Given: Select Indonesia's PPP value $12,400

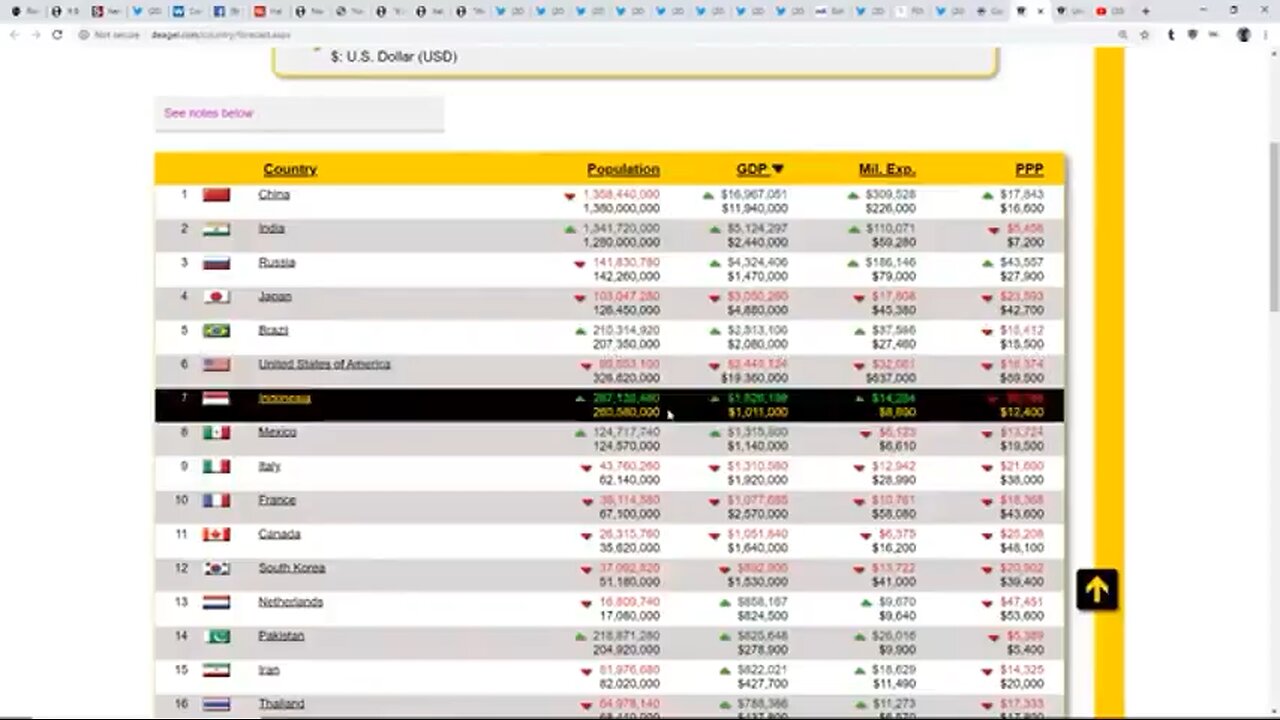Looking at the screenshot, I should [1021, 413].
